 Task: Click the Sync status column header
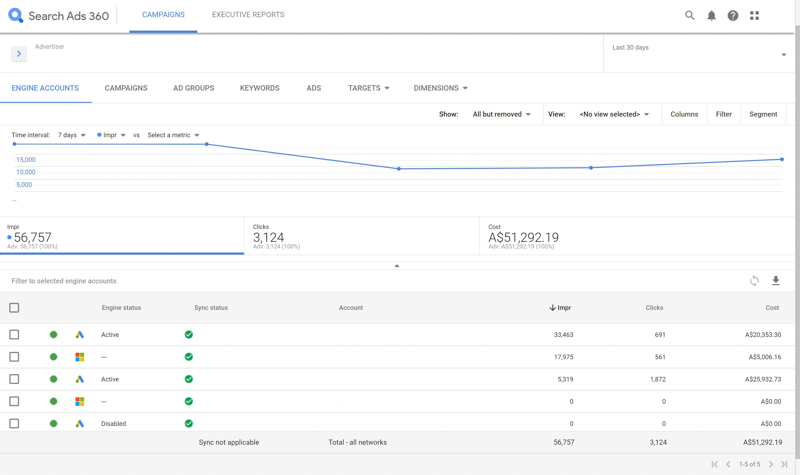211,308
